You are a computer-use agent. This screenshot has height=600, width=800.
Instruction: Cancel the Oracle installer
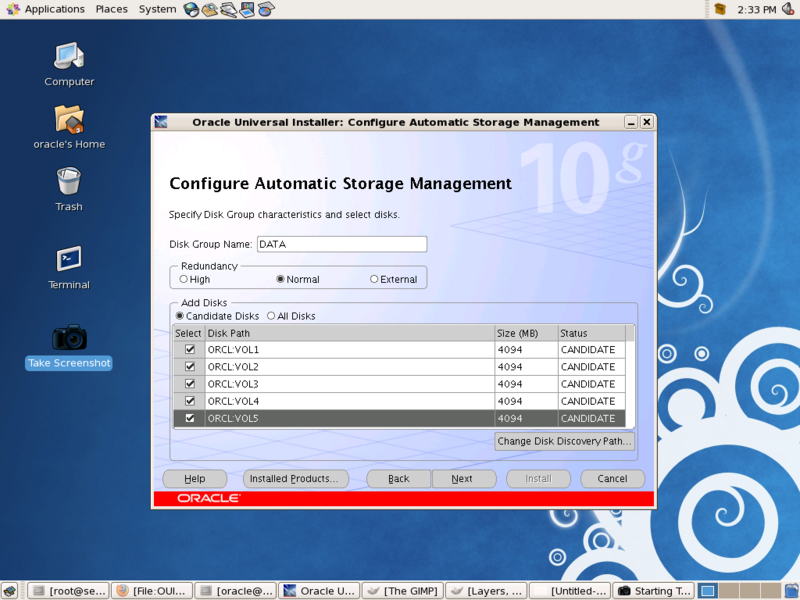612,479
